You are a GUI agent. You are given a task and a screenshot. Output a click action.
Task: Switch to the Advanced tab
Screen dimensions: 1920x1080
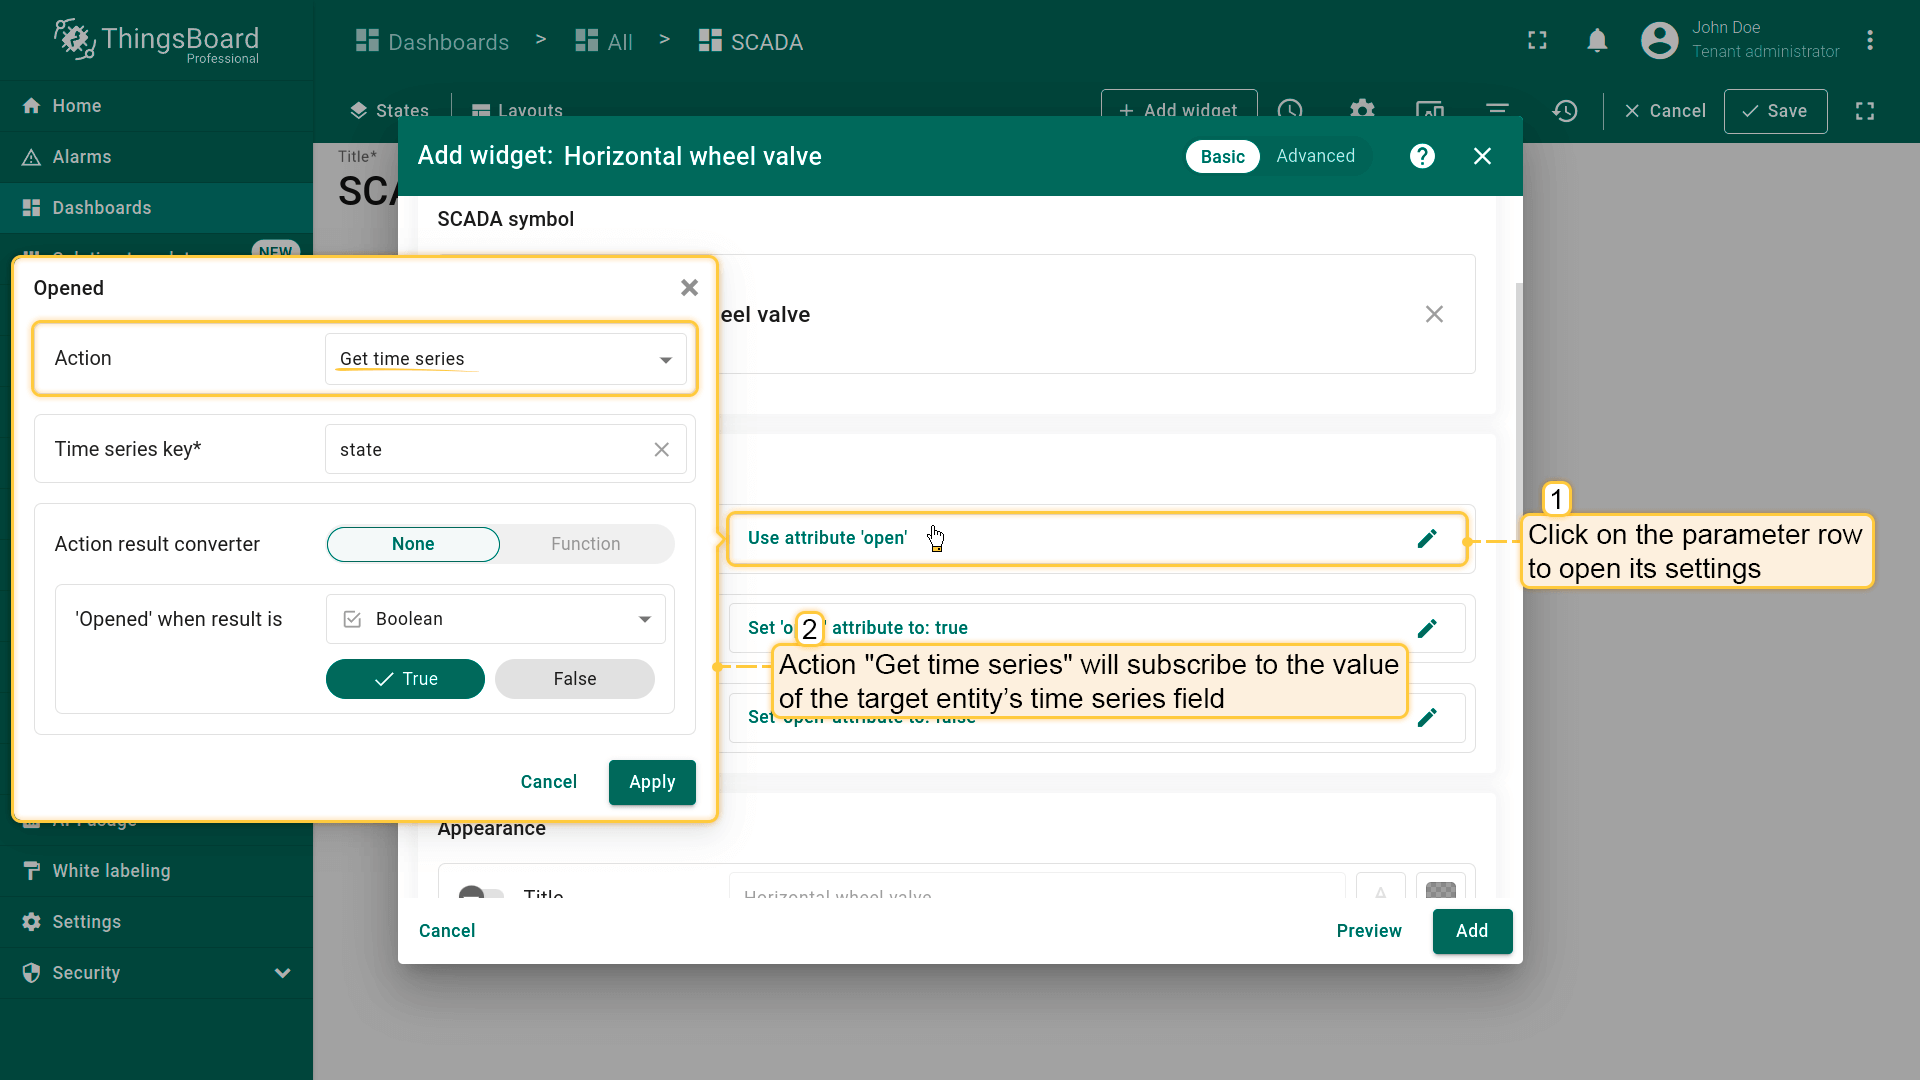tap(1315, 156)
